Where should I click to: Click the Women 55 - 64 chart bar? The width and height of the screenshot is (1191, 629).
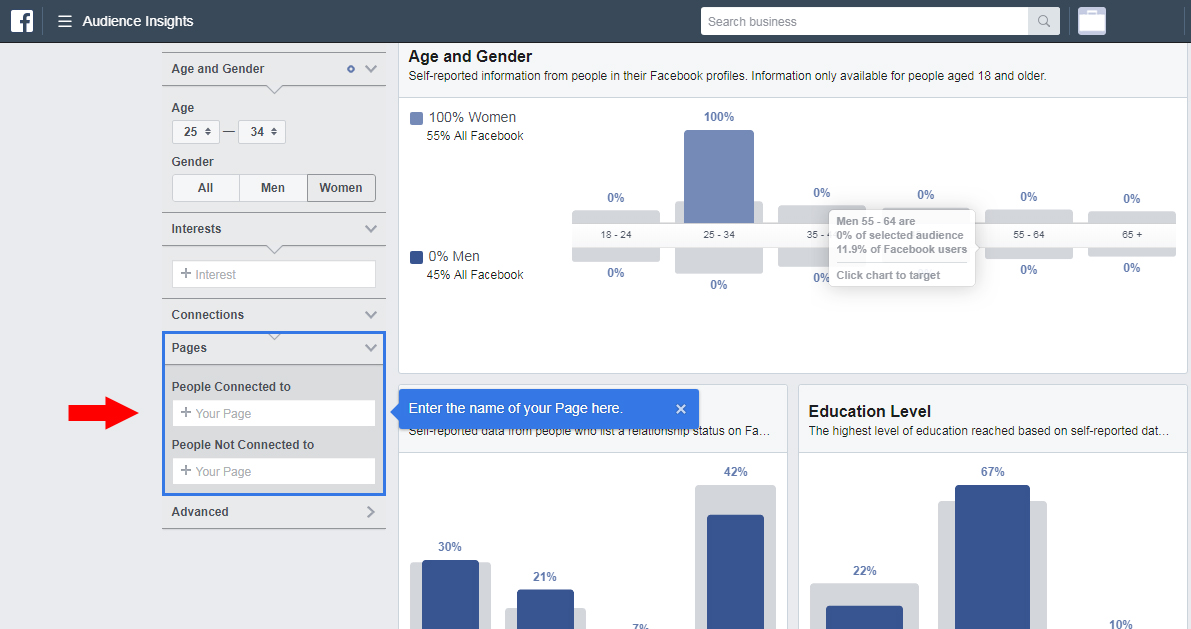click(x=1028, y=217)
